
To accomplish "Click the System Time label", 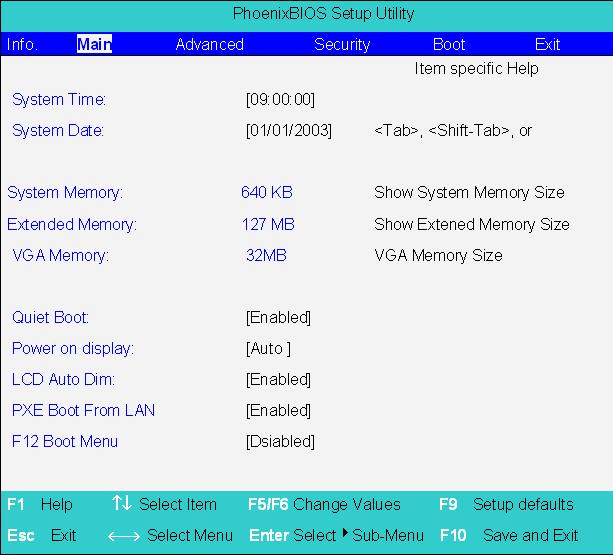I will (59, 99).
